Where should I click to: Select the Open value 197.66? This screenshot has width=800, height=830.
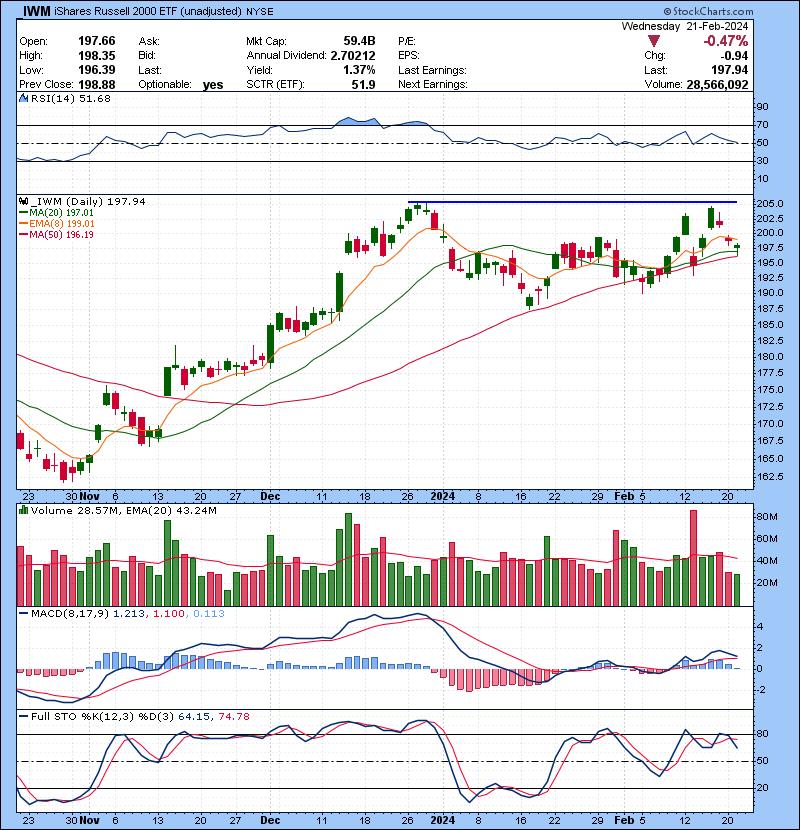96,41
